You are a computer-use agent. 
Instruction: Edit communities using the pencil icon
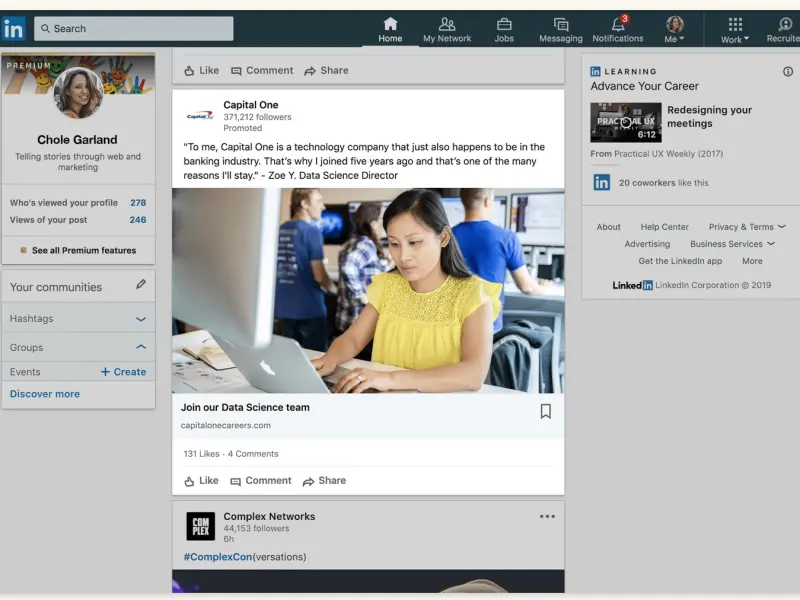click(141, 285)
